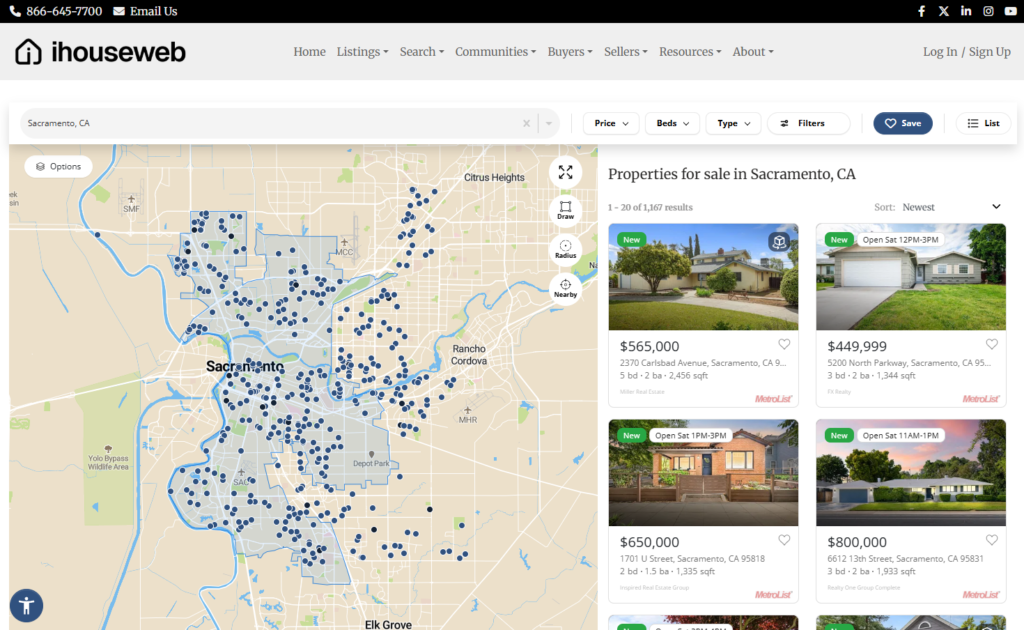Toggle favorite heart on $449,999 listing

[991, 345]
